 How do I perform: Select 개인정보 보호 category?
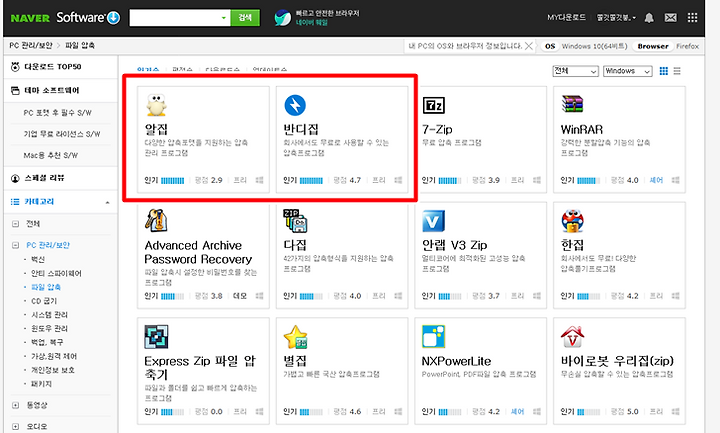(52, 370)
